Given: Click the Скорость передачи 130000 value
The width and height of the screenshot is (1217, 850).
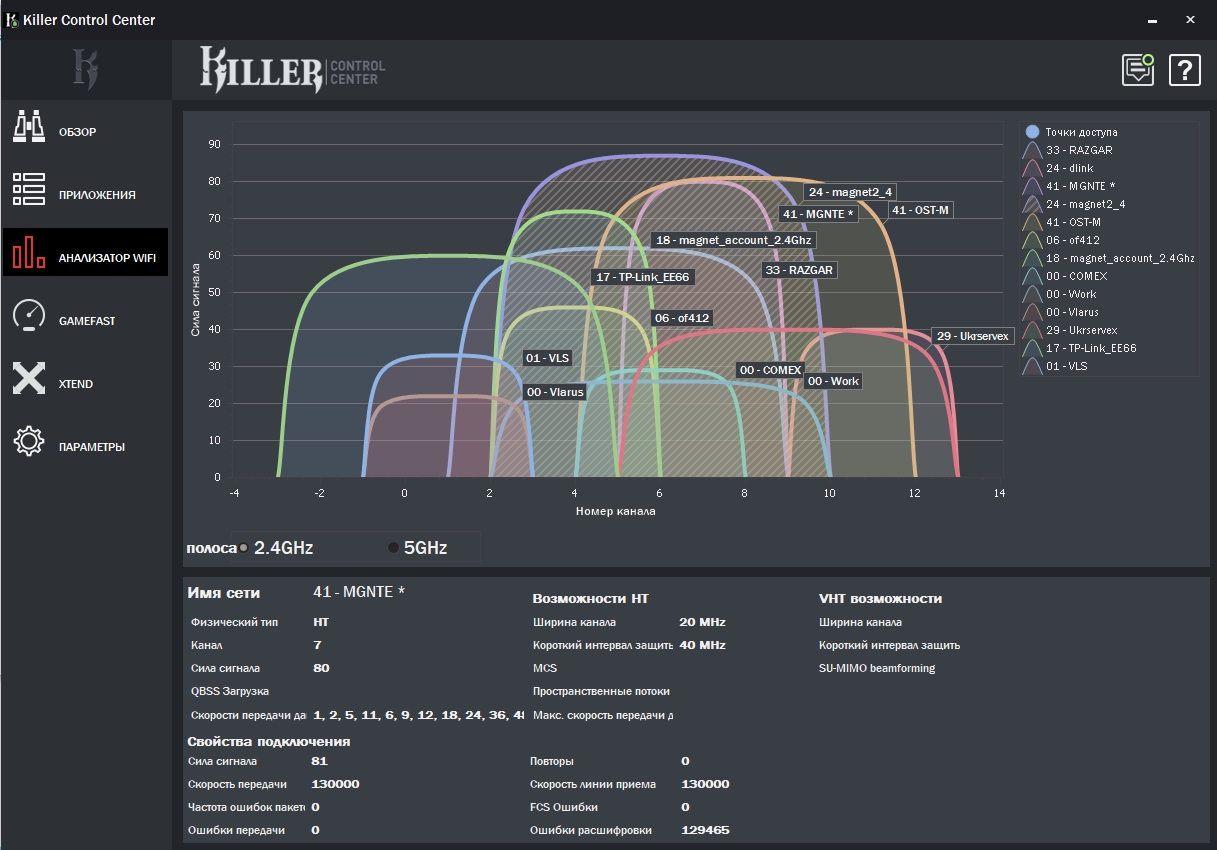Looking at the screenshot, I should [335, 784].
